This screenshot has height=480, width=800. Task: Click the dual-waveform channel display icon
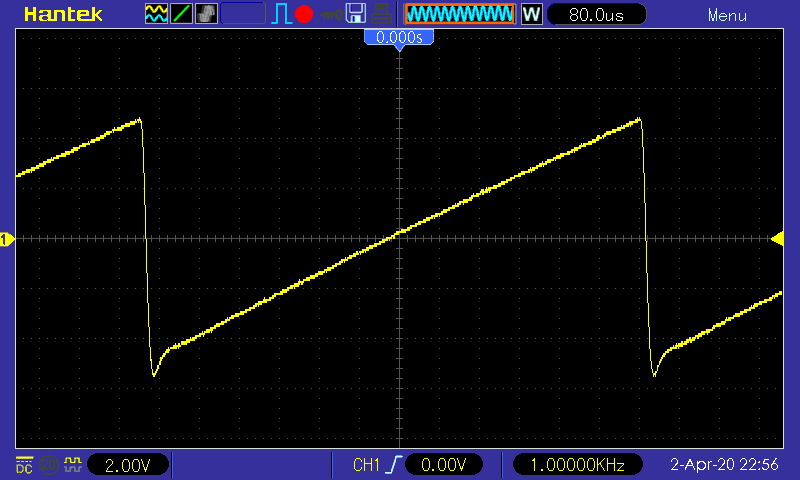[x=156, y=14]
